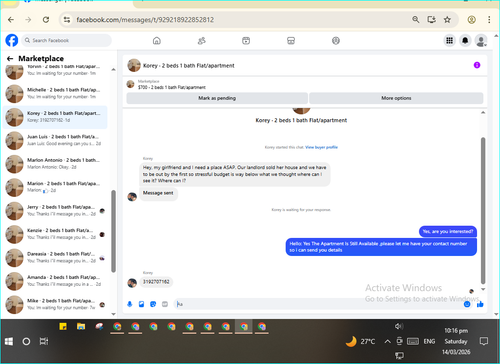The height and width of the screenshot is (364, 500).
Task: Go back using the Marketplace back arrow
Action: (x=10, y=59)
